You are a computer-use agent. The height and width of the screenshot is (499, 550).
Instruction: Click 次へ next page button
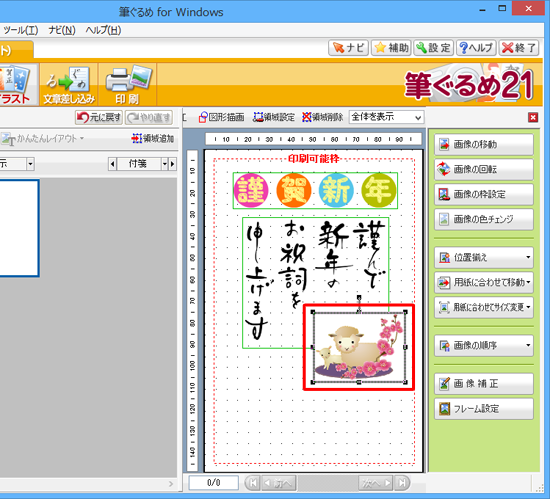pyautogui.click(x=376, y=483)
